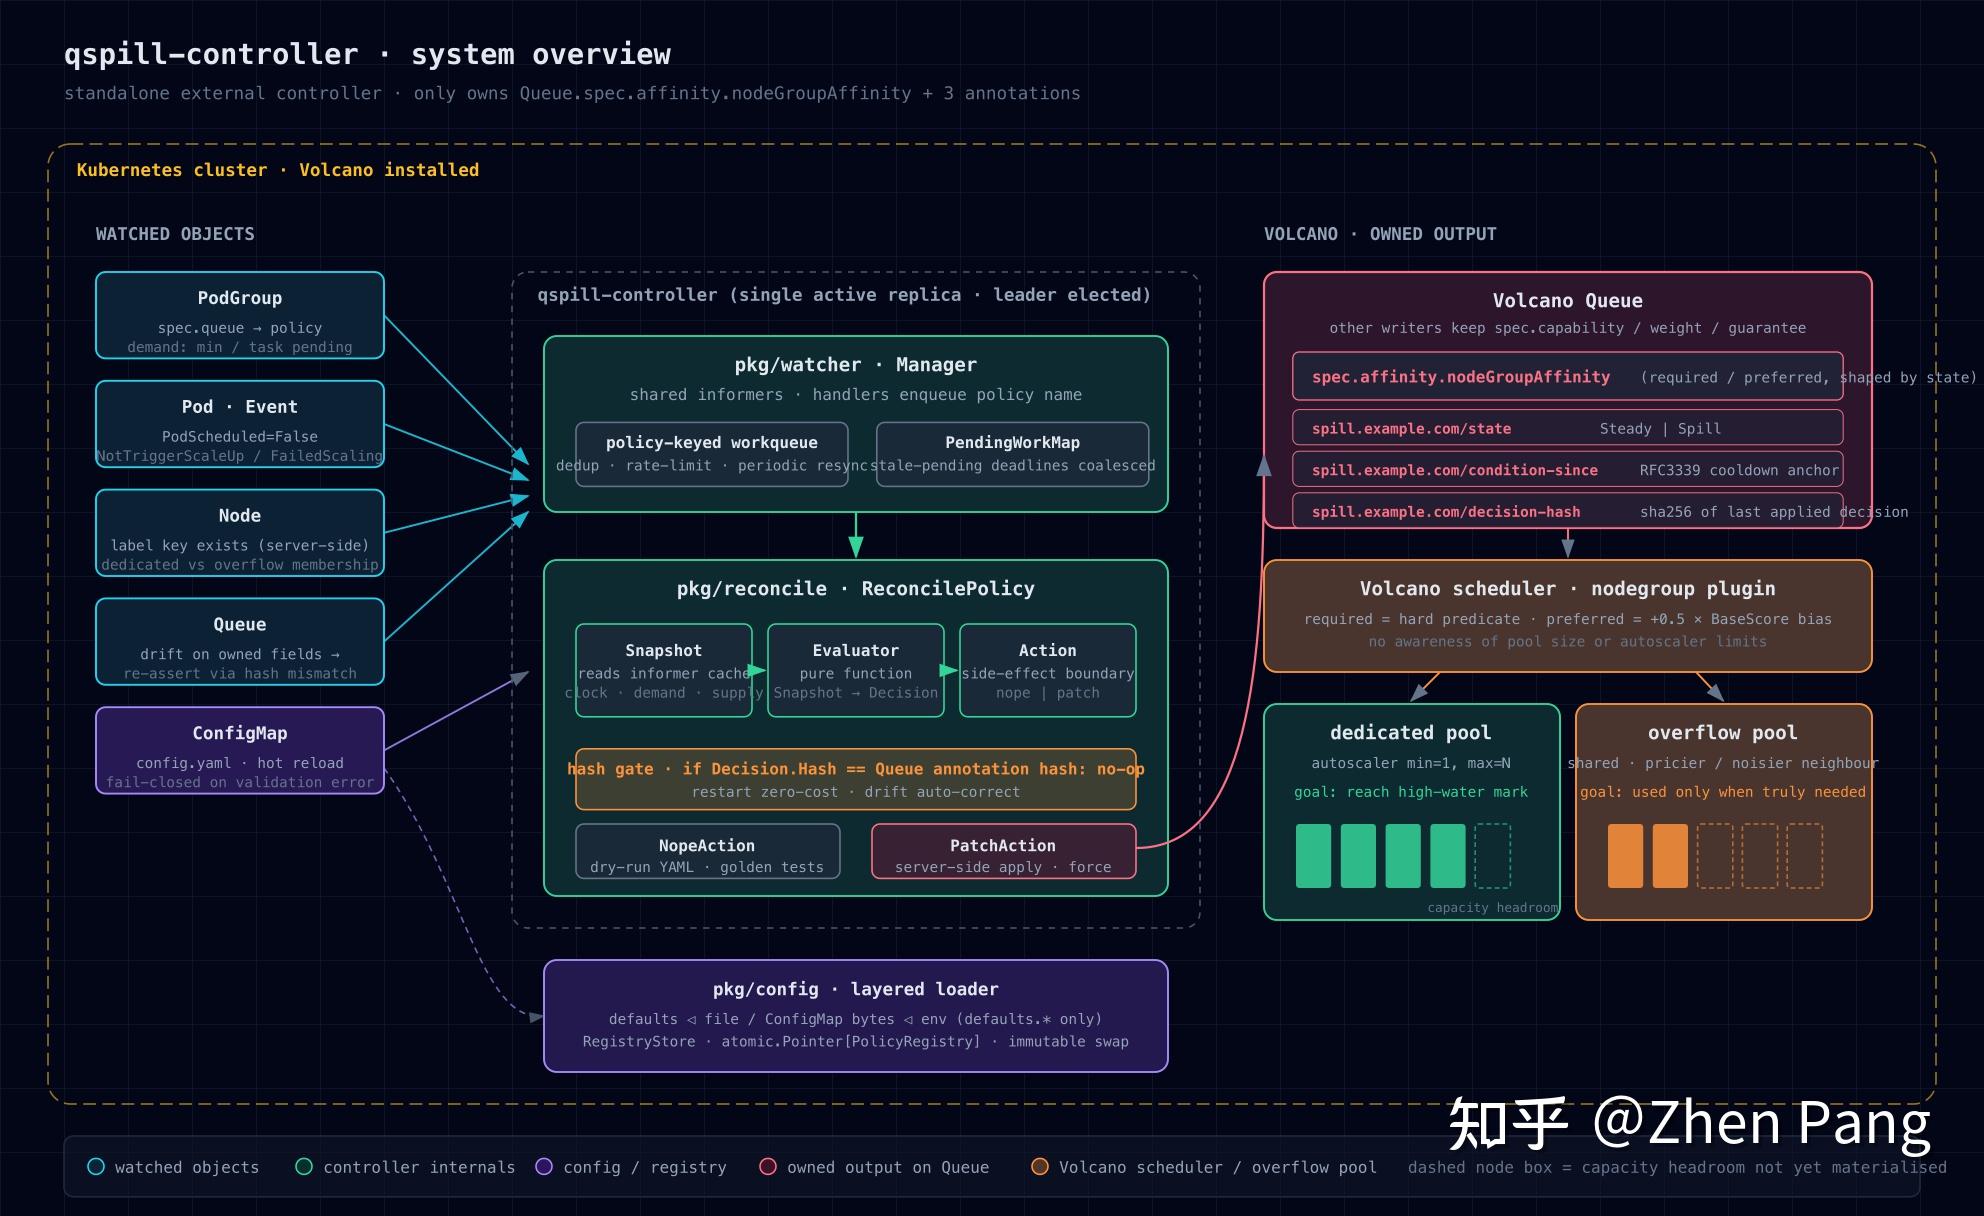Click the 'Volcano scheduler · nodegroup plugin' box
Screen dimensions: 1984x1216
(1568, 616)
